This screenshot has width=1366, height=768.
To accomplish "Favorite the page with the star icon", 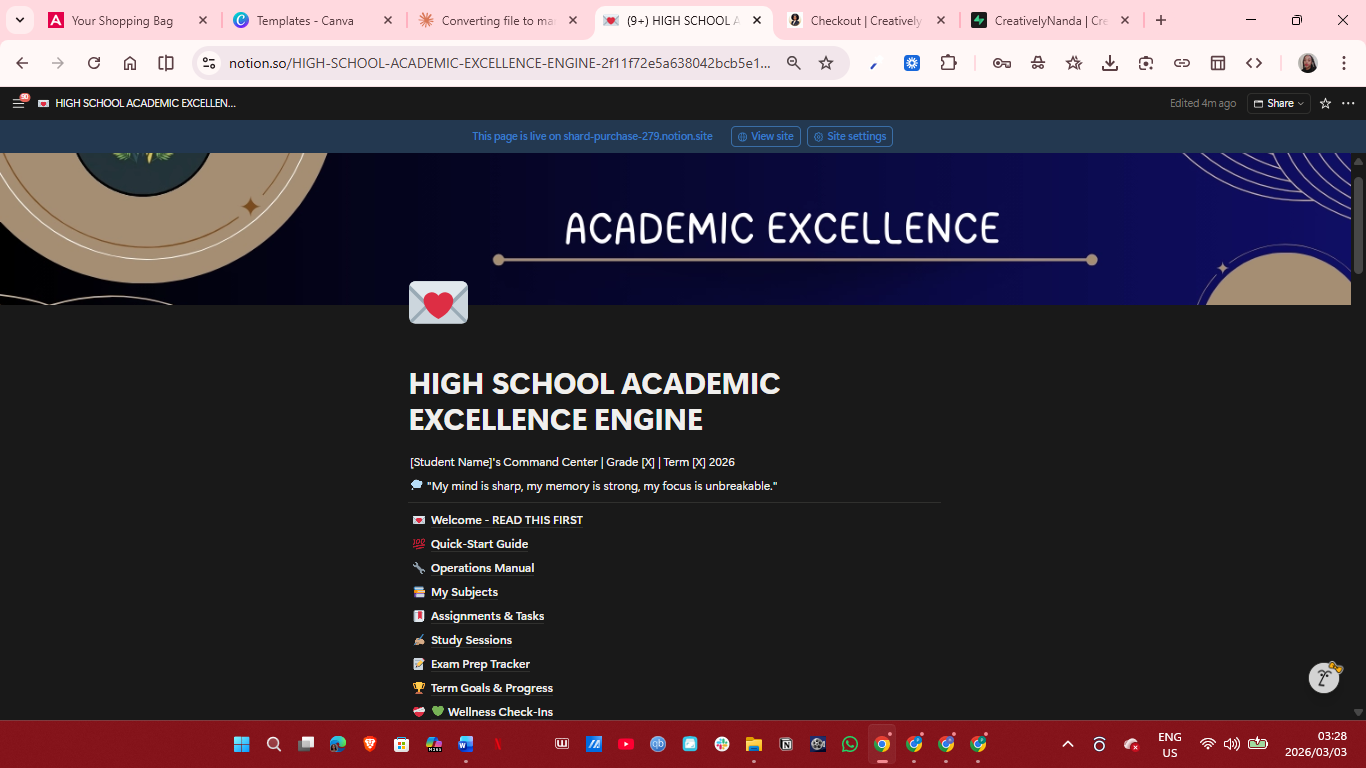I will (1324, 103).
